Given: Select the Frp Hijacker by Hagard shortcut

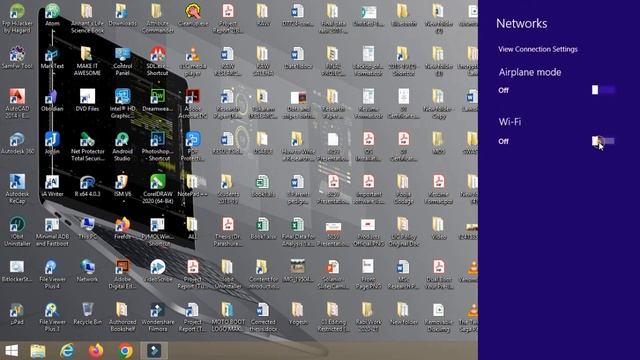Looking at the screenshot, I should click(17, 19).
